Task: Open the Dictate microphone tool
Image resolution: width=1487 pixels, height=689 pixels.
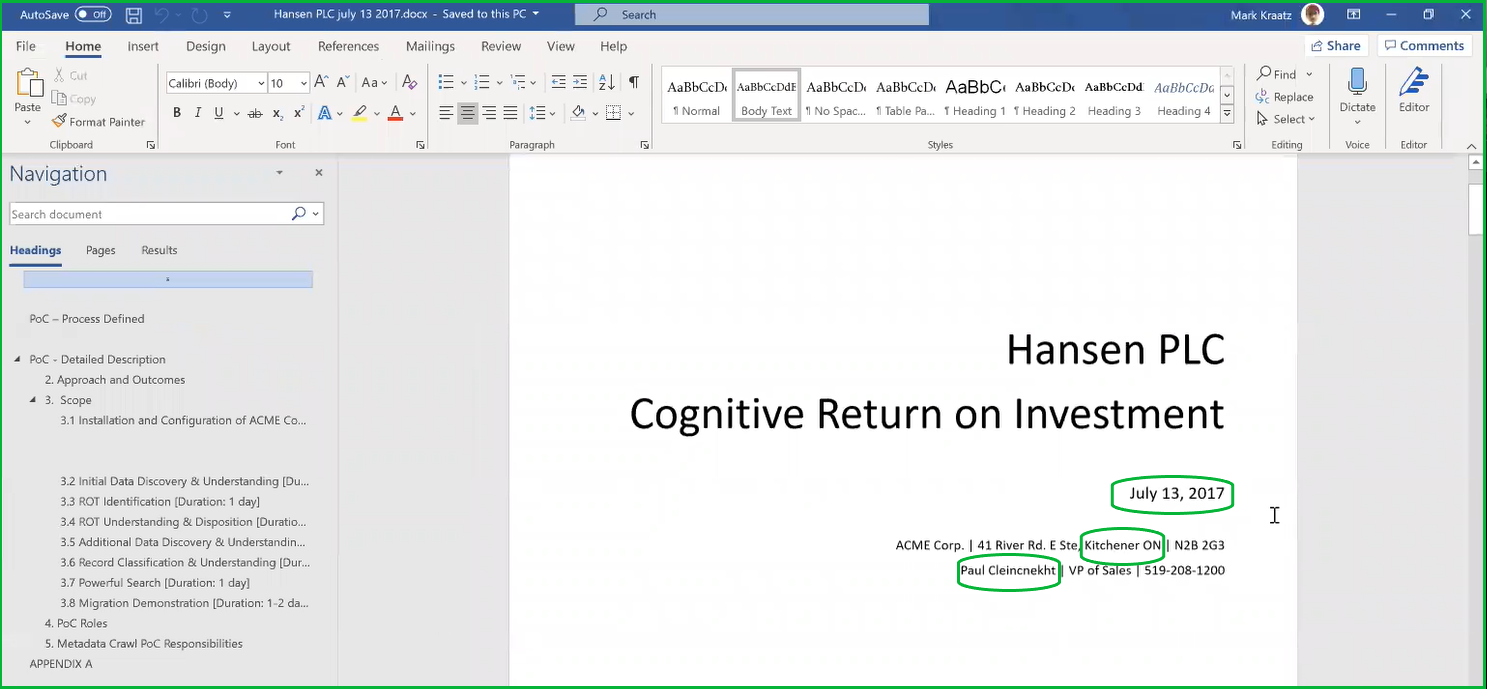Action: tap(1357, 90)
